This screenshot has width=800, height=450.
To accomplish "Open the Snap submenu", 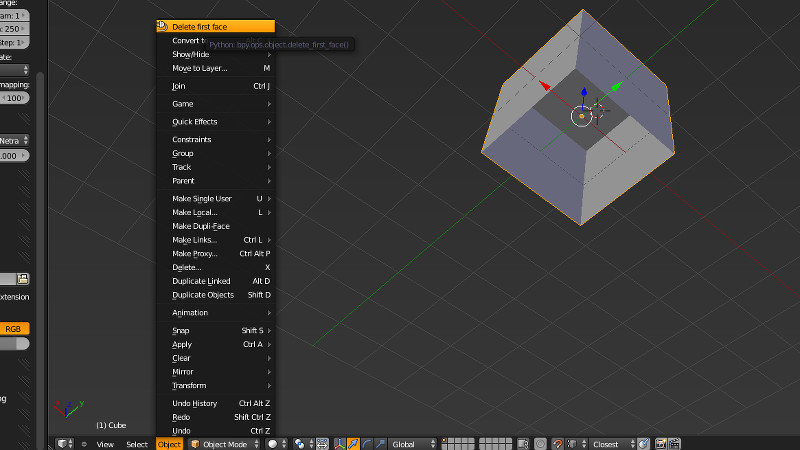I will (215, 331).
